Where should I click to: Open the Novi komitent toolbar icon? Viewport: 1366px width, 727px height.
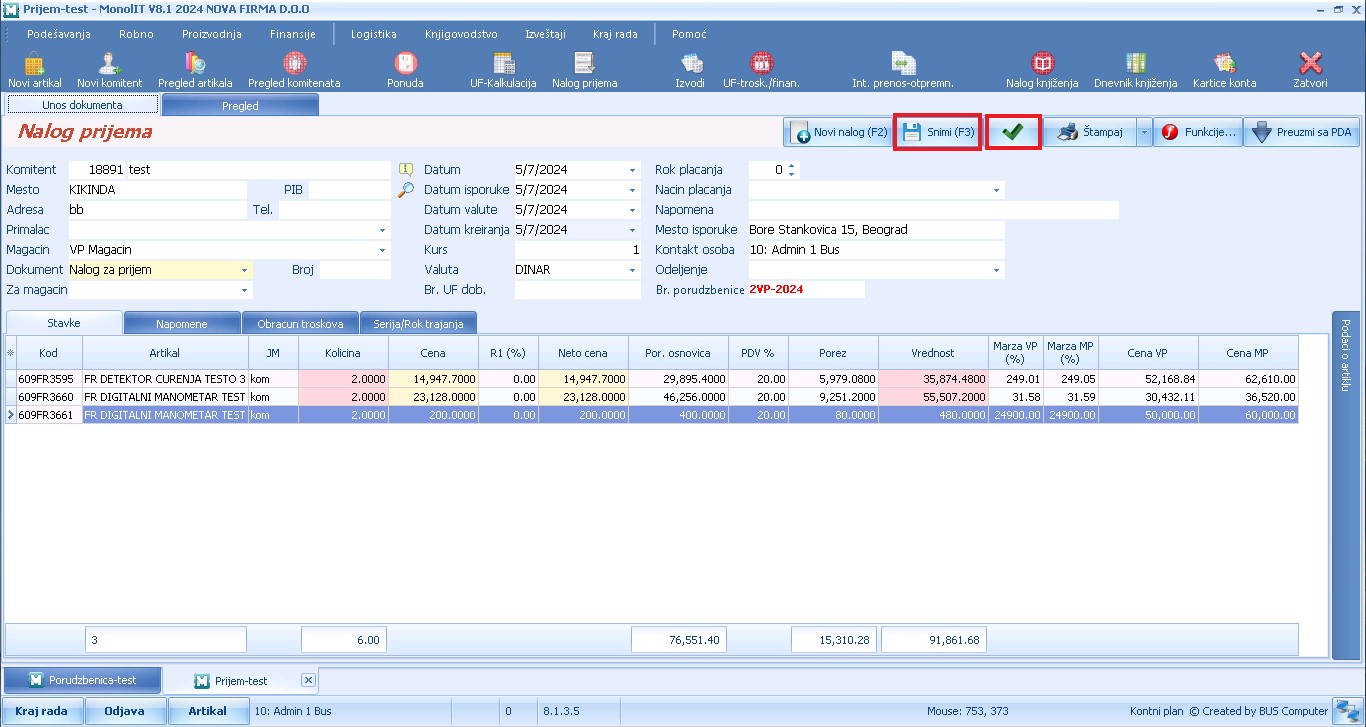tap(109, 70)
